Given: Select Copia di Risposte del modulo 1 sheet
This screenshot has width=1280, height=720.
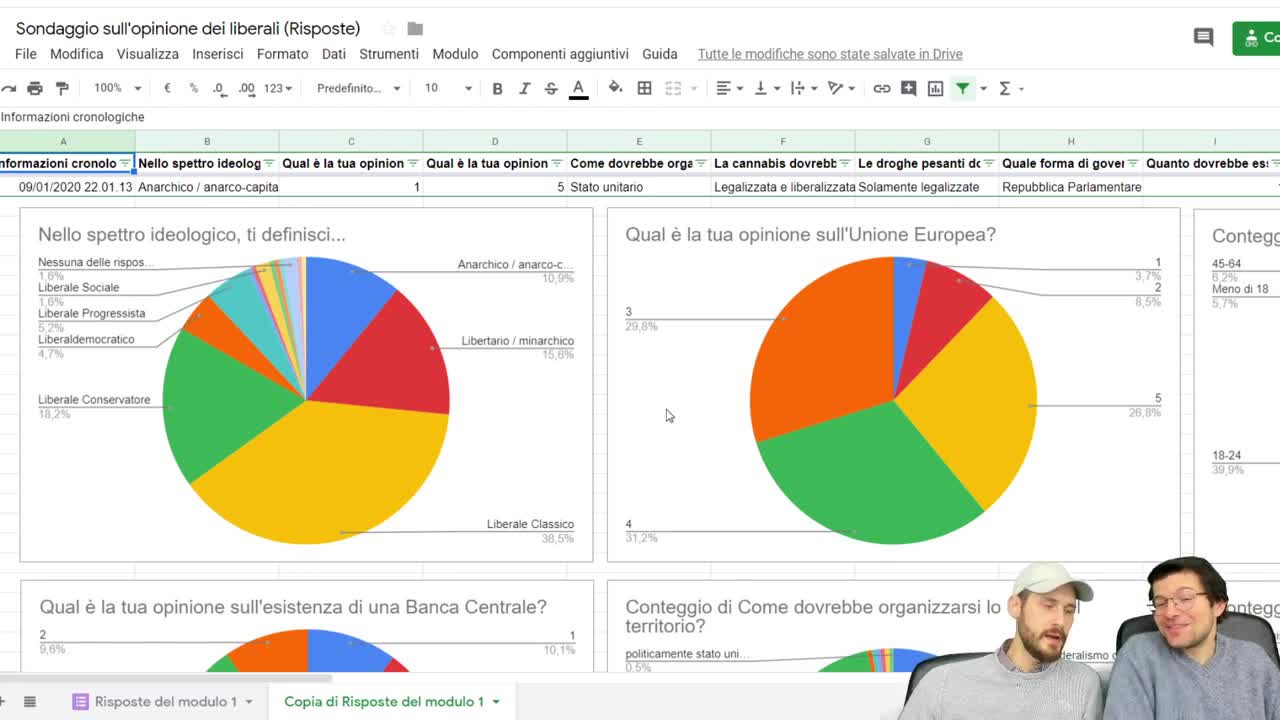Looking at the screenshot, I should coord(384,702).
